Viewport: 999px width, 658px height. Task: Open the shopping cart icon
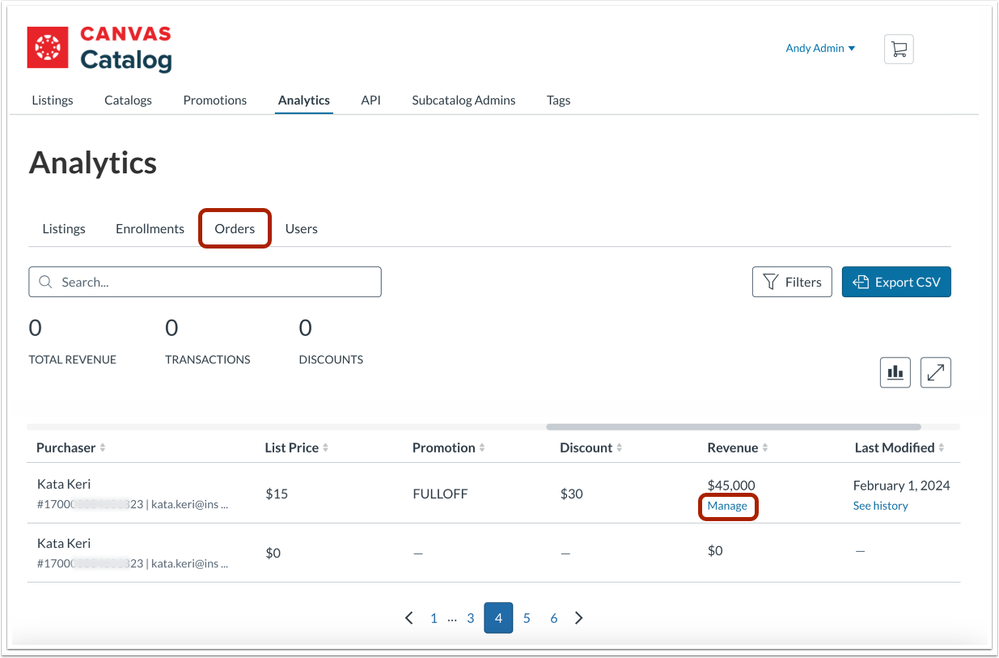pyautogui.click(x=898, y=49)
